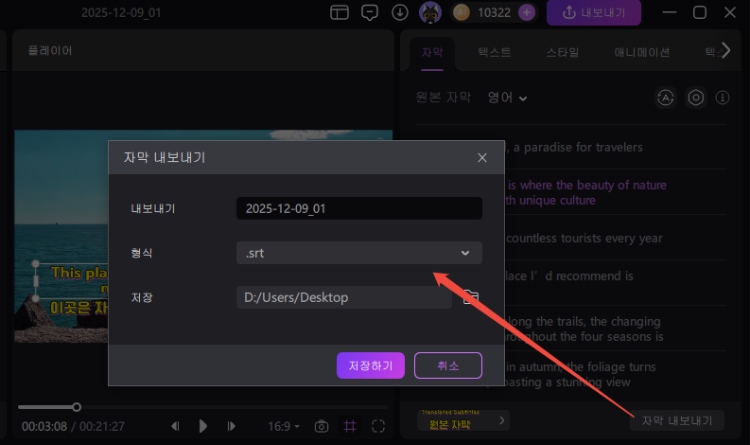
Task: Click the 저장하기 button
Action: click(370, 366)
